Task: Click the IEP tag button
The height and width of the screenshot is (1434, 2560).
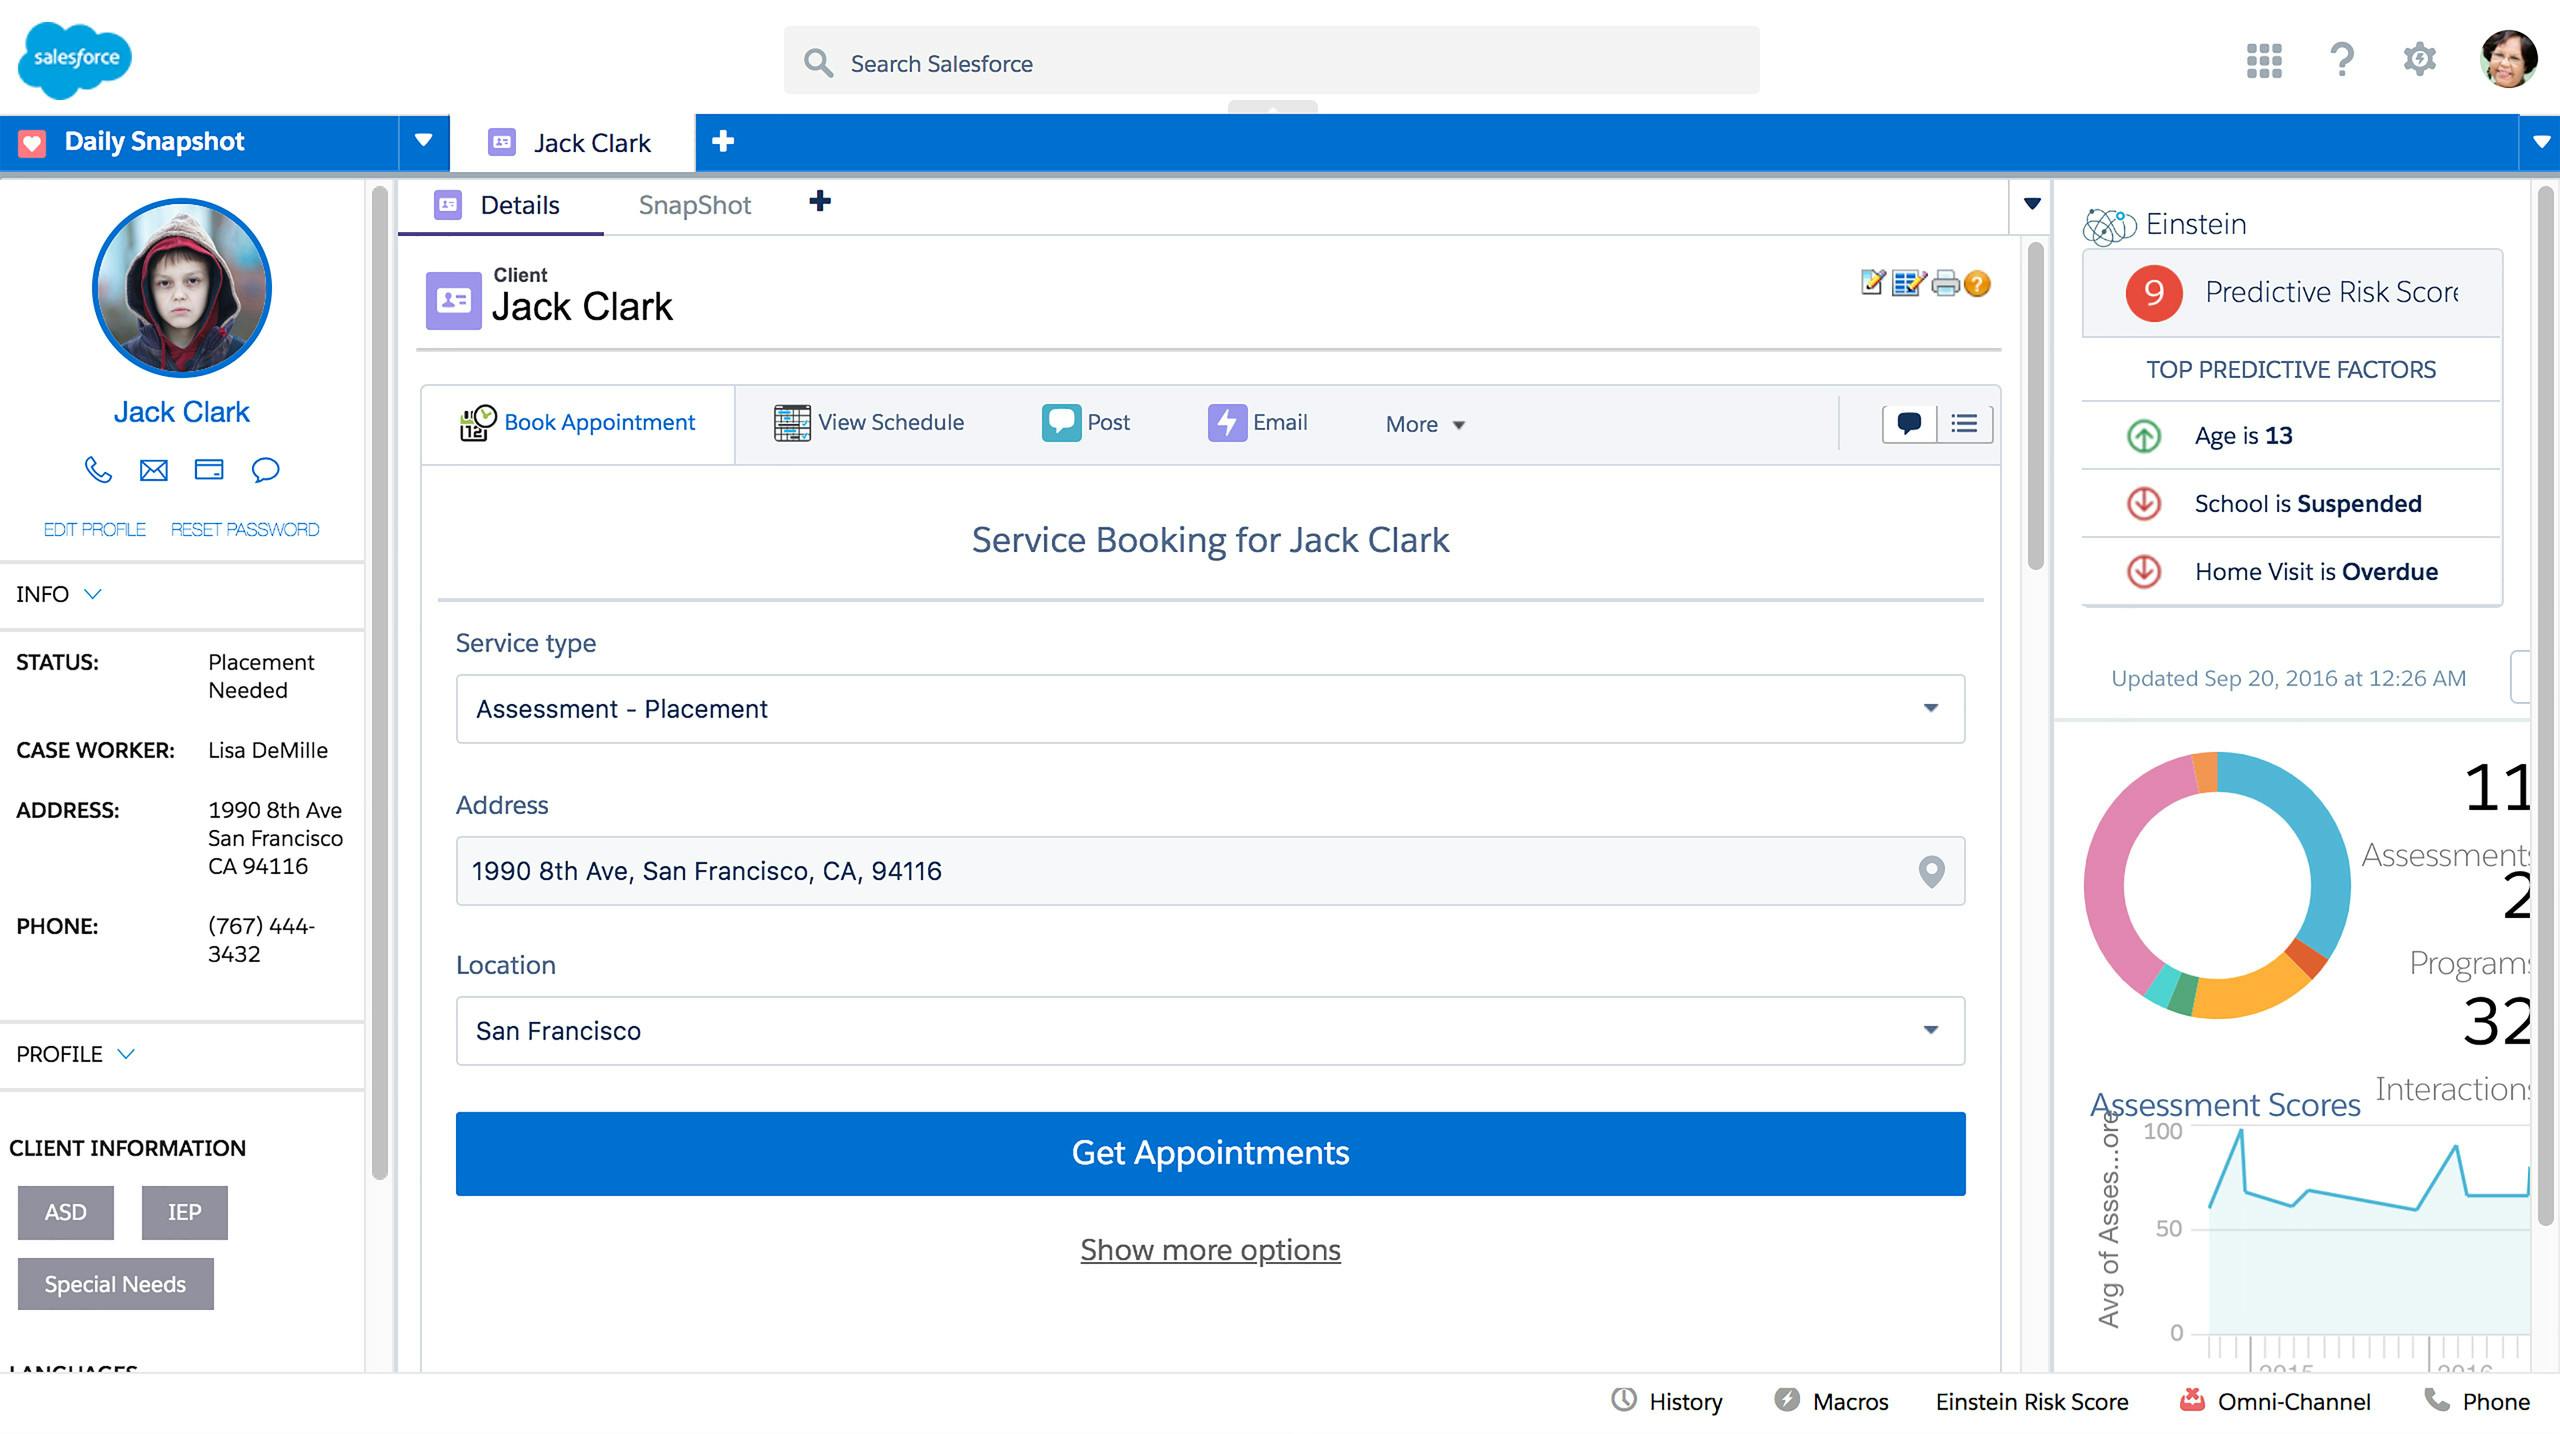Action: tap(185, 1213)
